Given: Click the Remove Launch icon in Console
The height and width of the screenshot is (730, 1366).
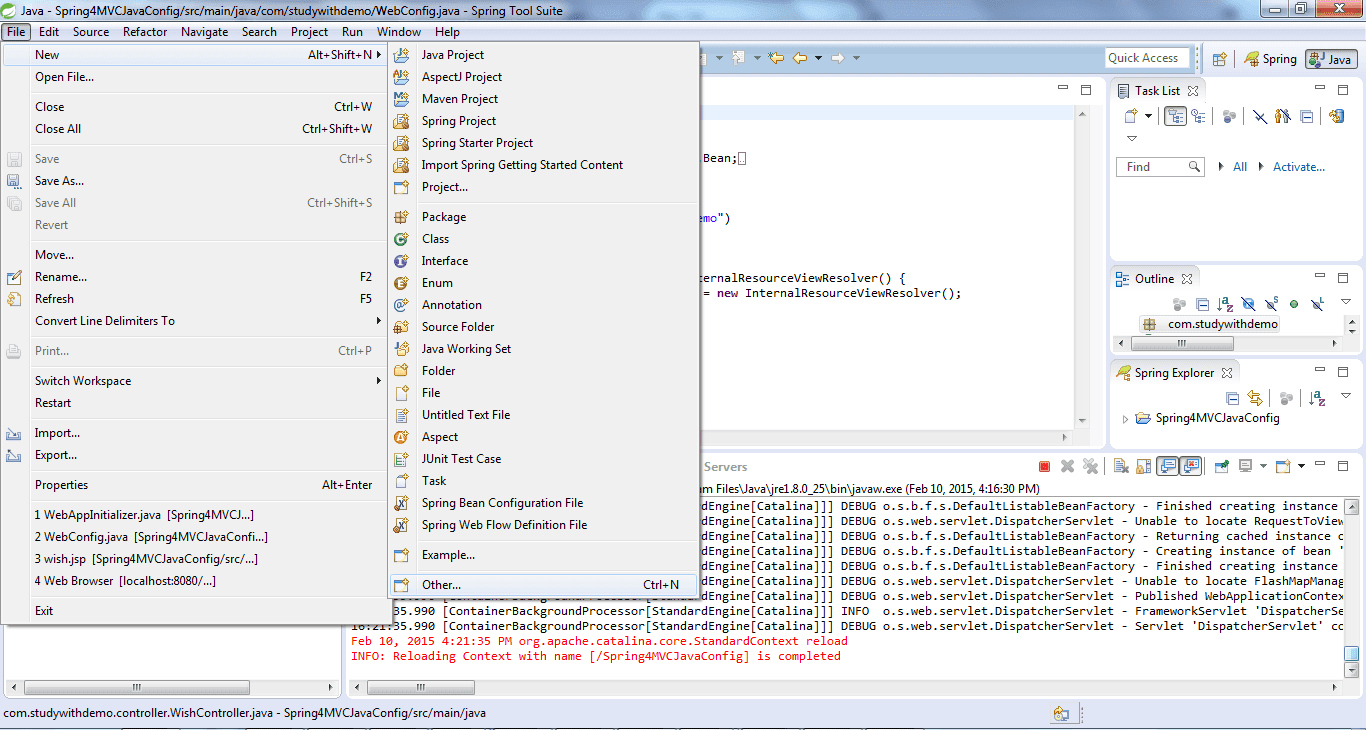Looking at the screenshot, I should pos(1067,466).
